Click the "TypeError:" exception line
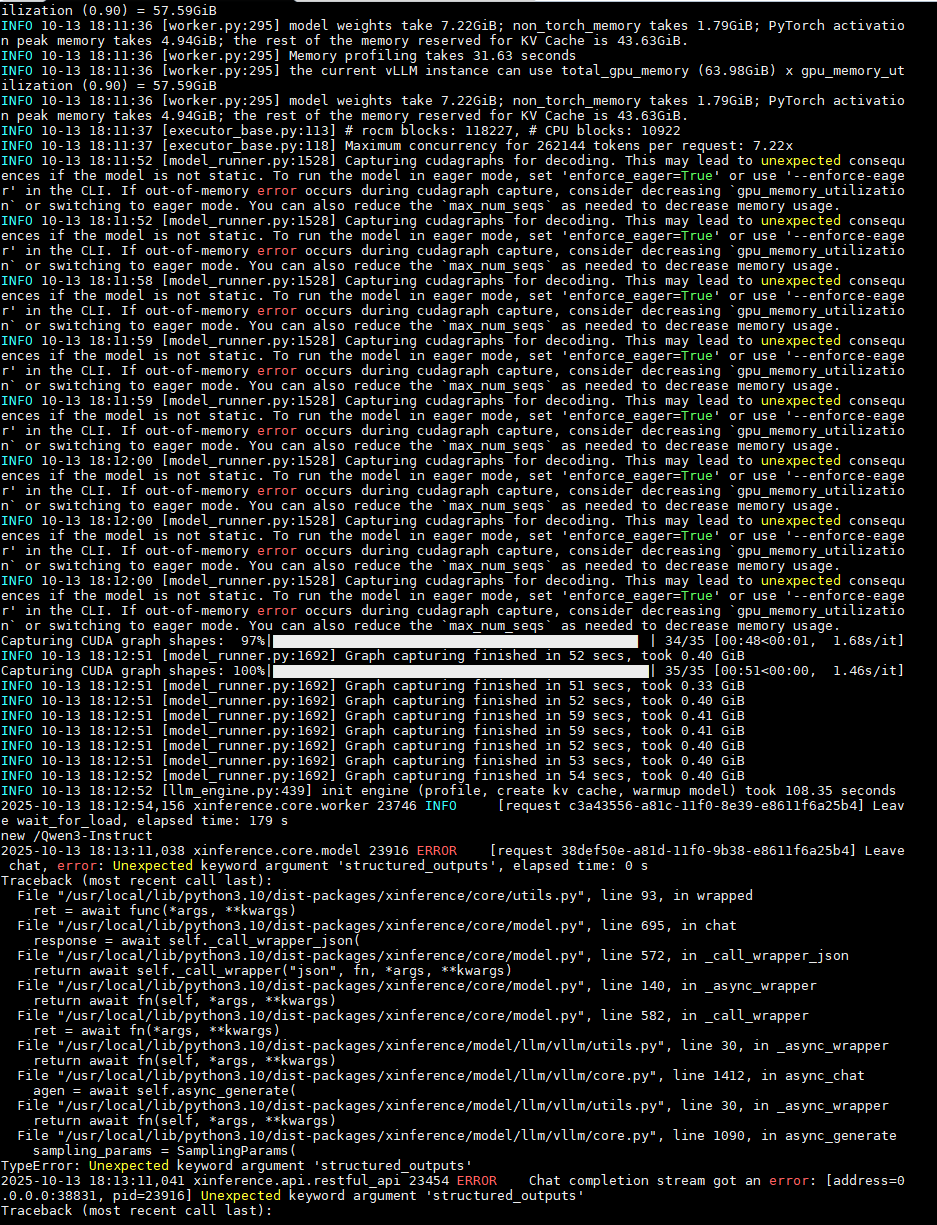 coord(236,1166)
